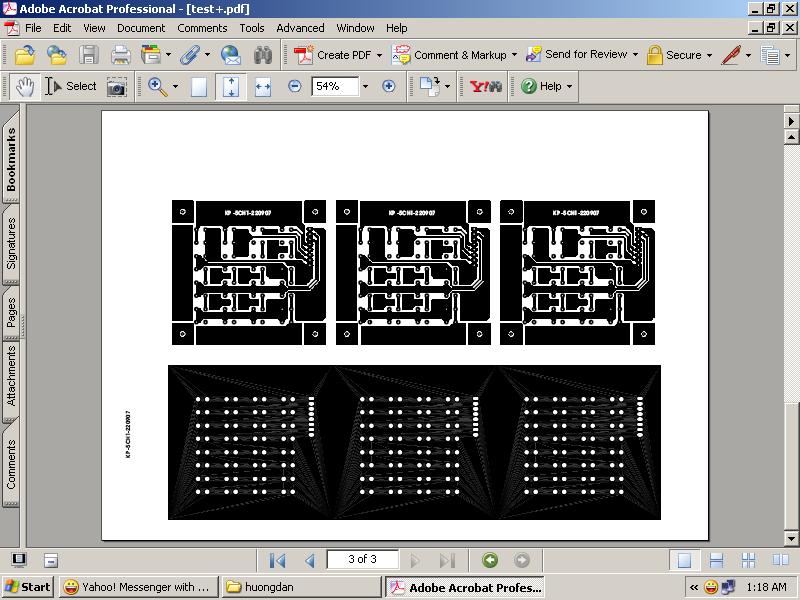The height and width of the screenshot is (600, 800).
Task: Click Comment & Markup button
Action: click(x=449, y=55)
